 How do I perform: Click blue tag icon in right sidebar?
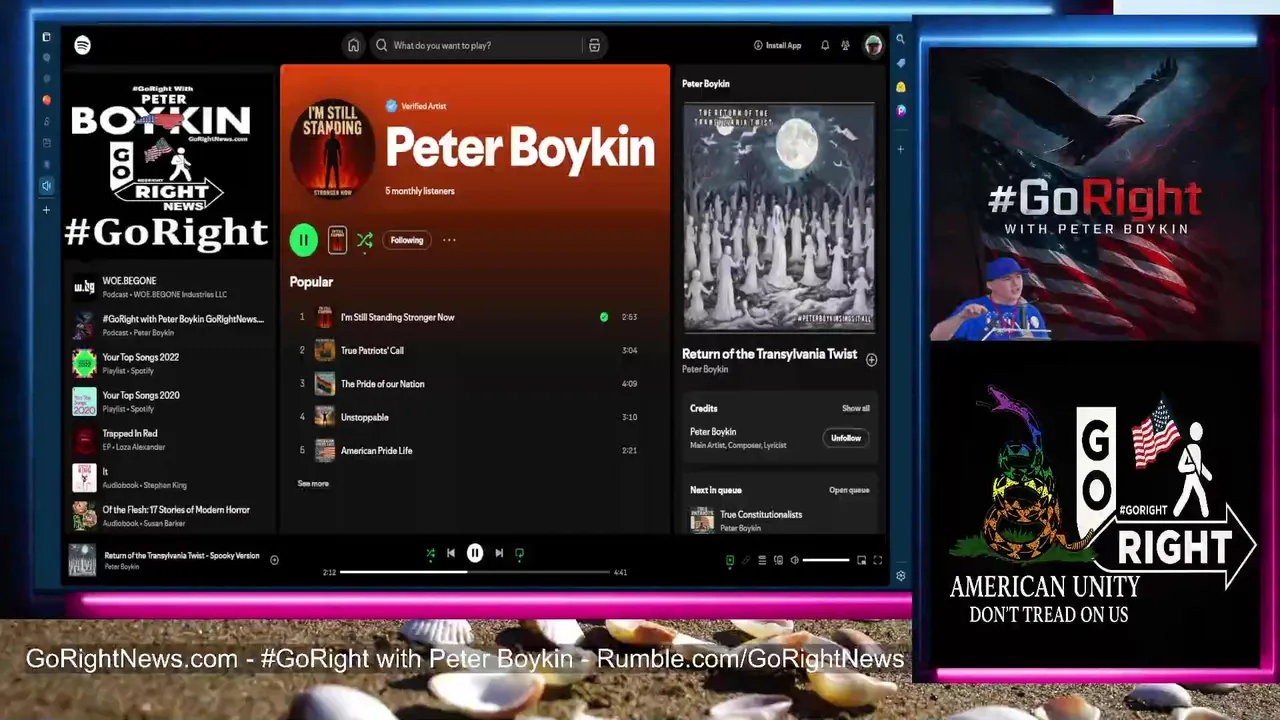(x=900, y=63)
